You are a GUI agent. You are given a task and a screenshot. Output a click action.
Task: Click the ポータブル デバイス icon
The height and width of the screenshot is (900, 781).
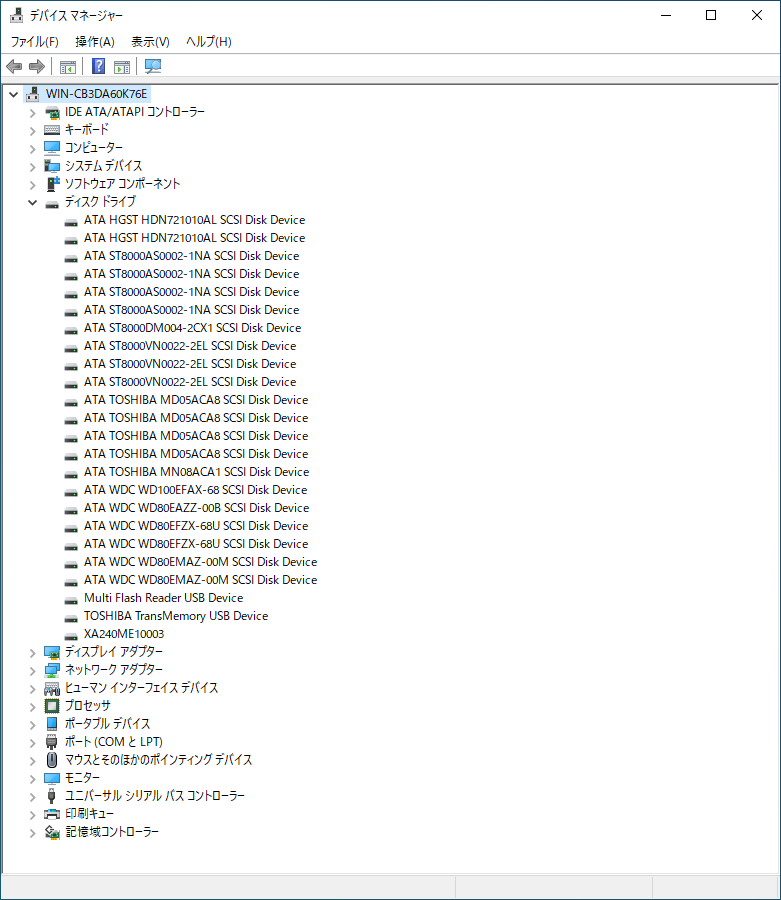pos(52,724)
